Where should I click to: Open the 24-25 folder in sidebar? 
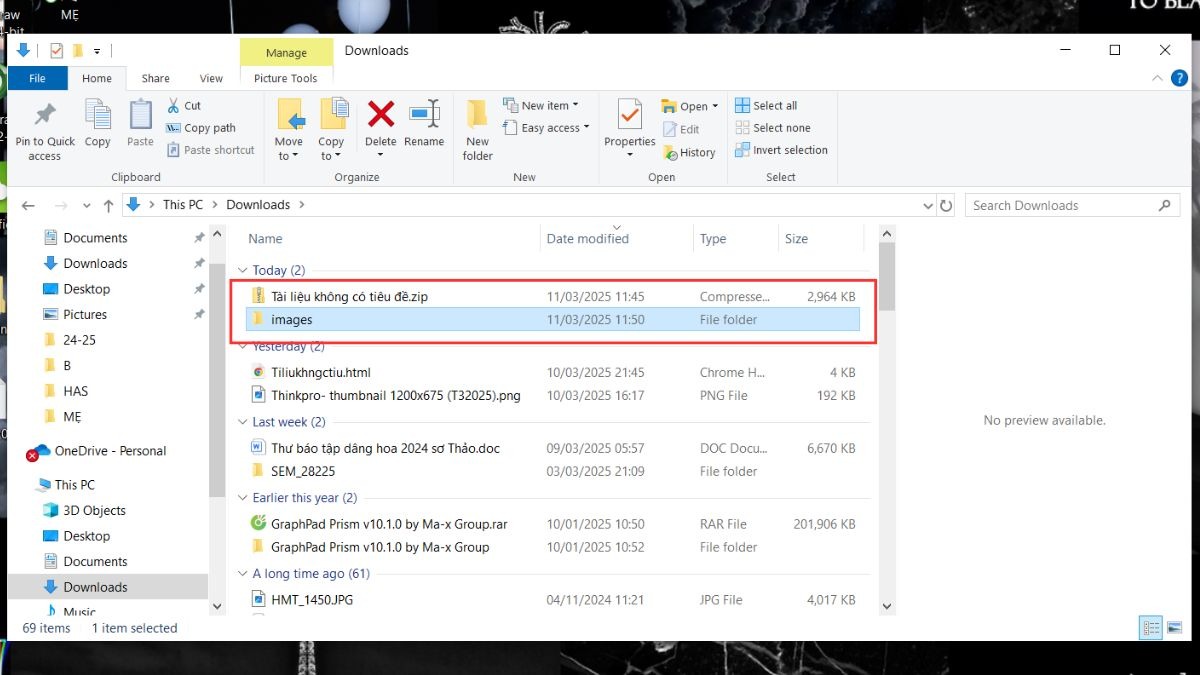click(x=80, y=340)
